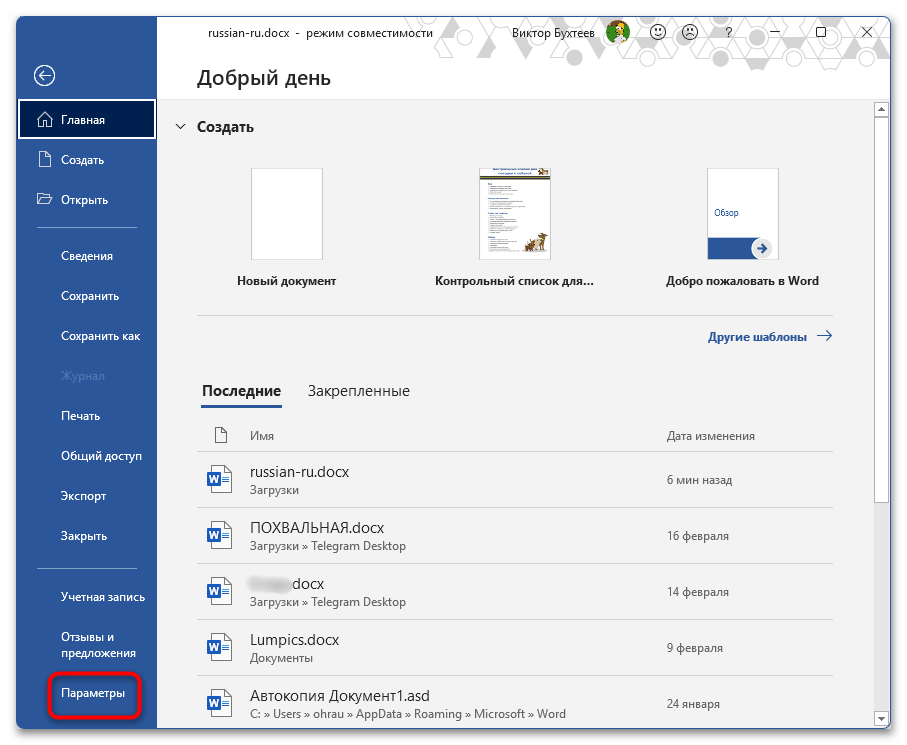Send negative feedback with the frown face icon
907x745 pixels.
tap(690, 32)
